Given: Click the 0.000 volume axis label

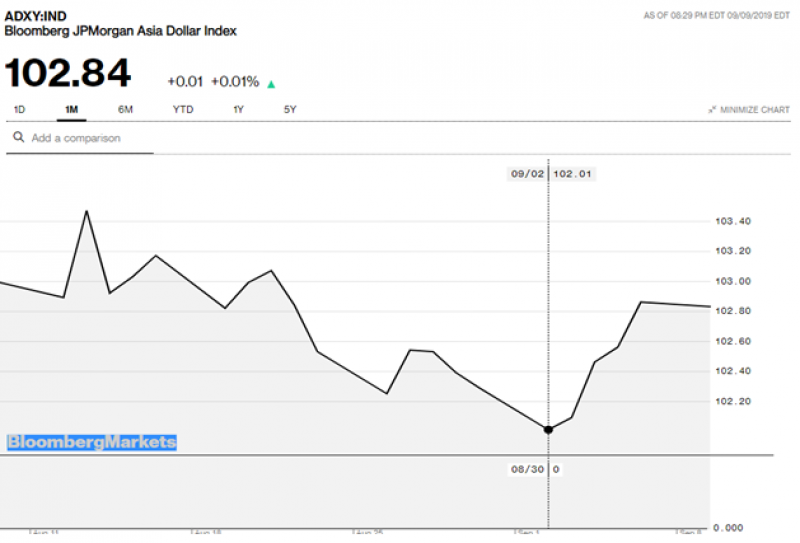Looking at the screenshot, I should [728, 528].
